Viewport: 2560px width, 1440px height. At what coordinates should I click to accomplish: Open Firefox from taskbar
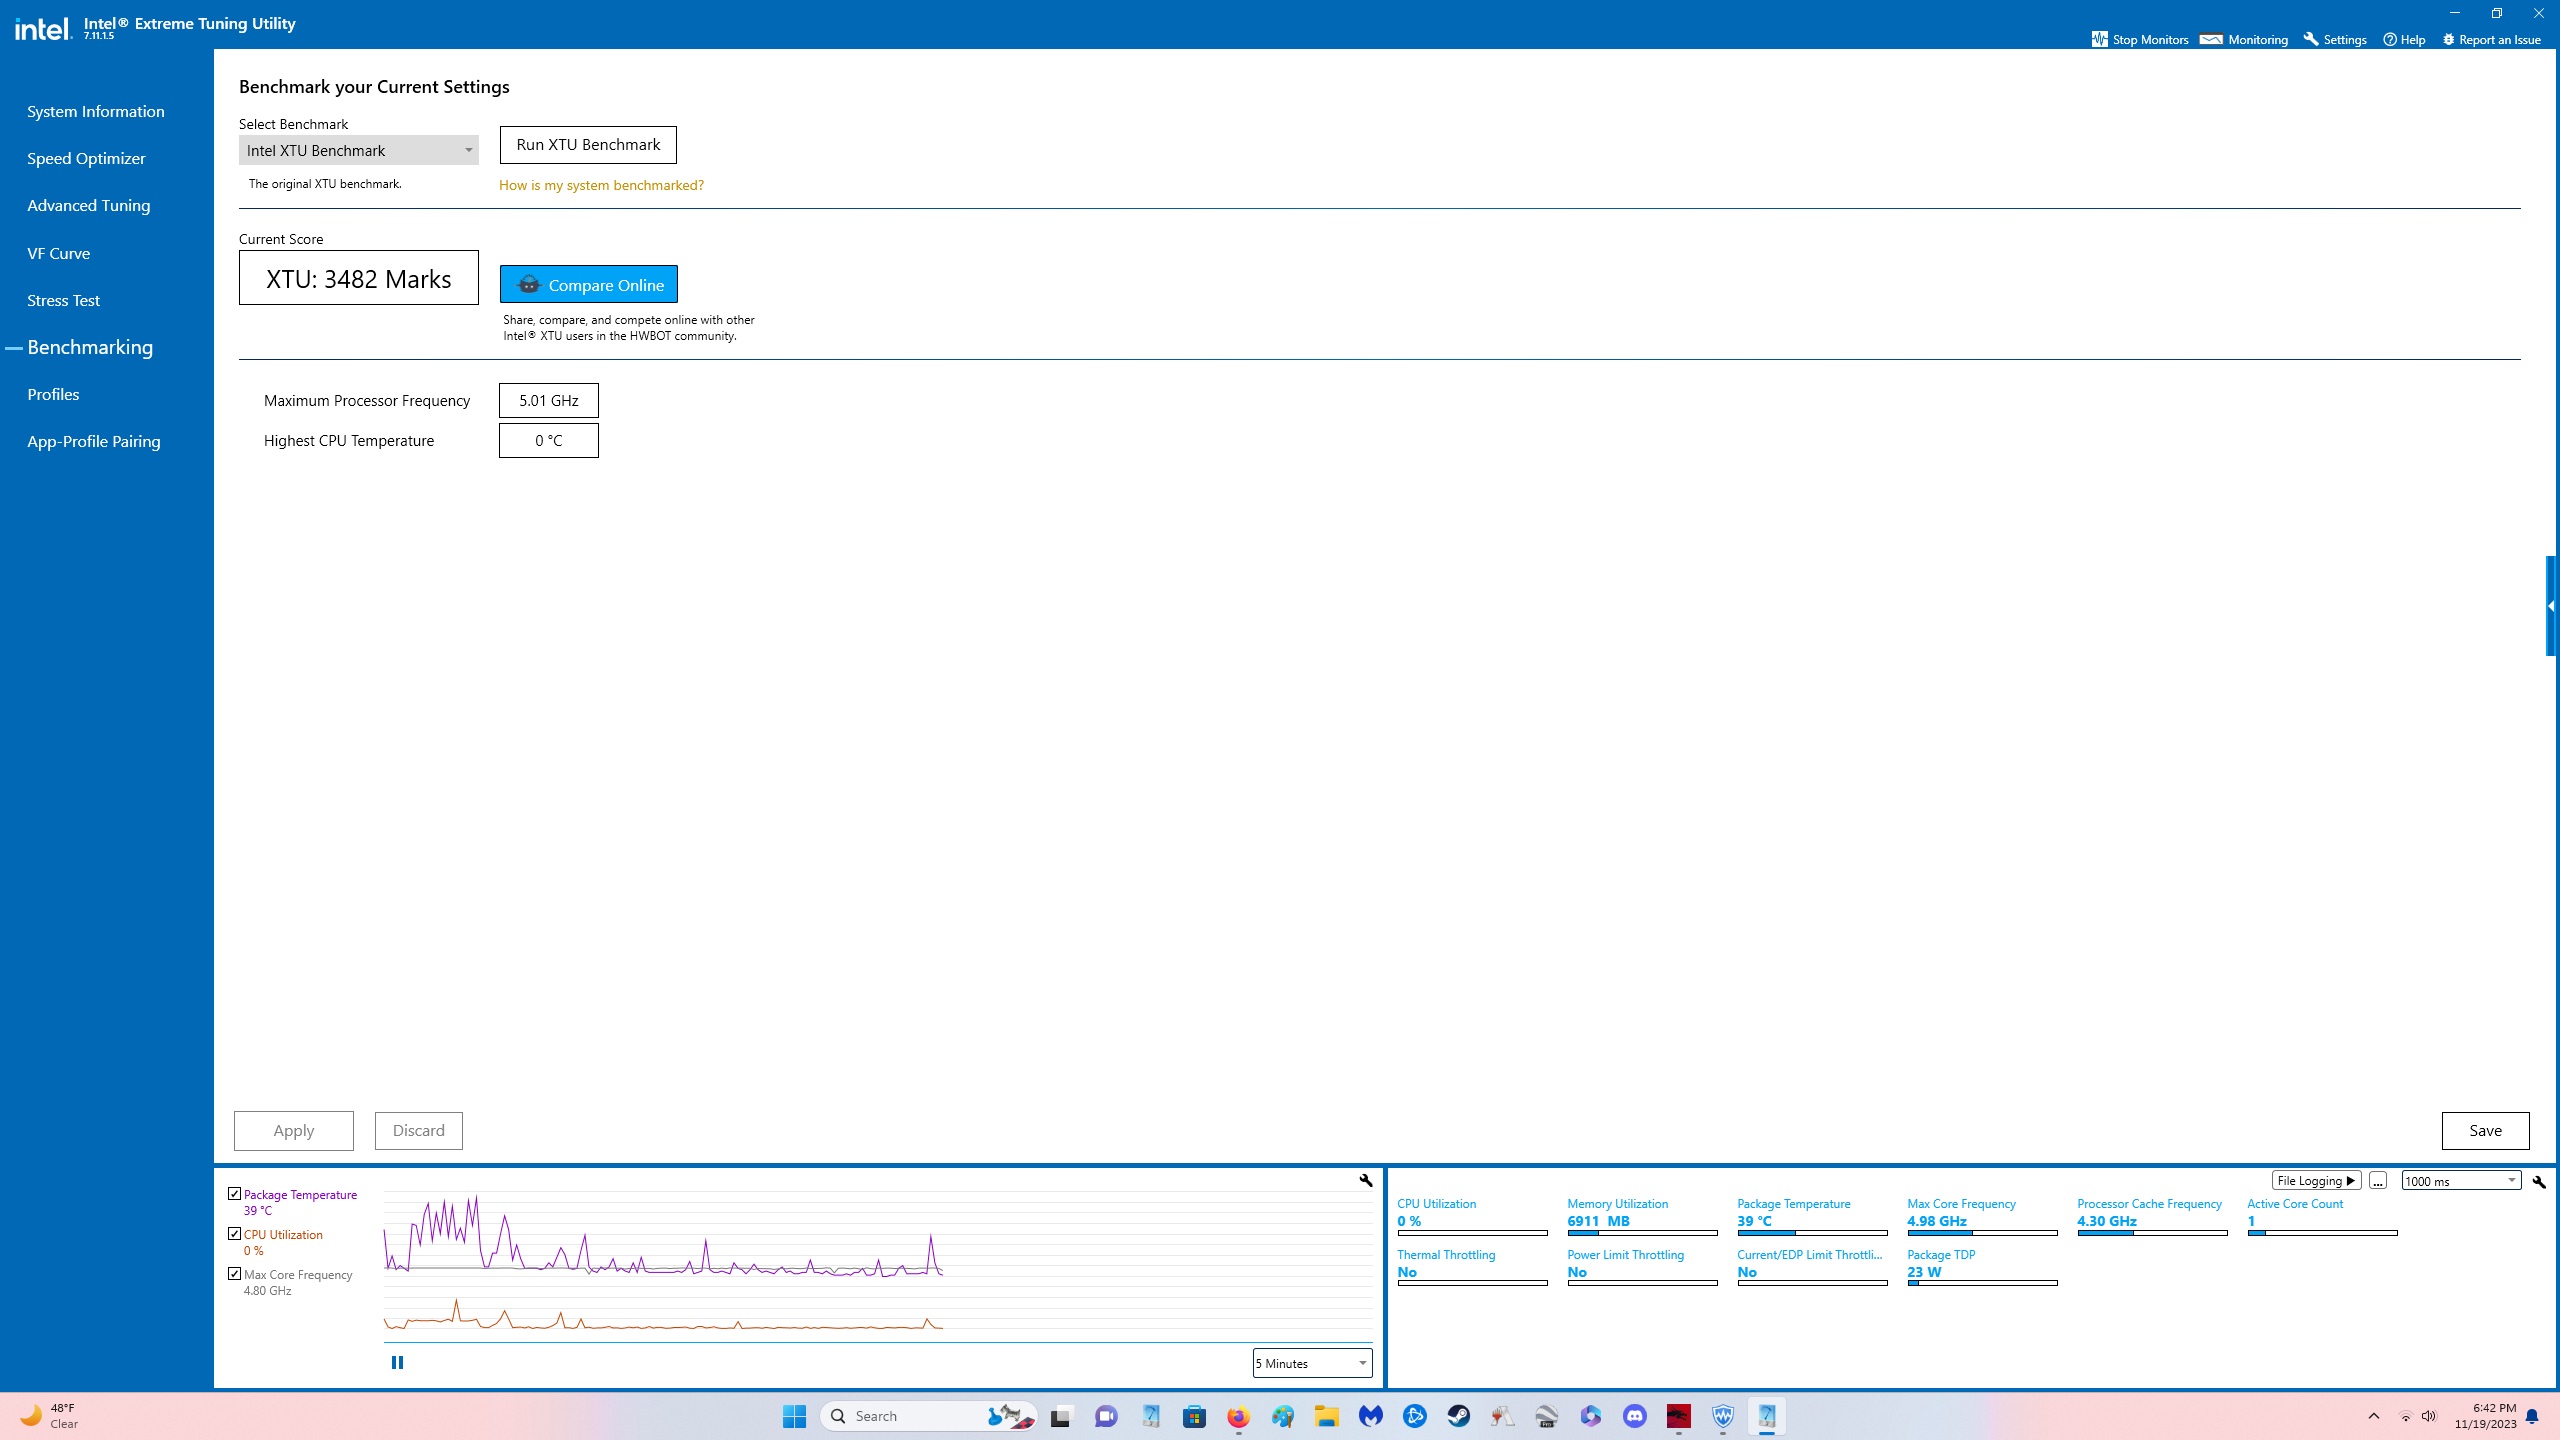(1238, 1416)
